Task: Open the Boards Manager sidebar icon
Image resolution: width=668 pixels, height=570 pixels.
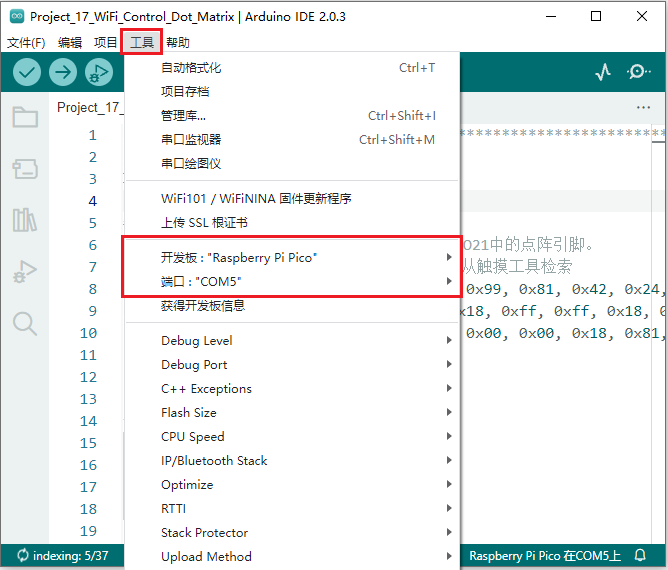Action: tap(25, 169)
